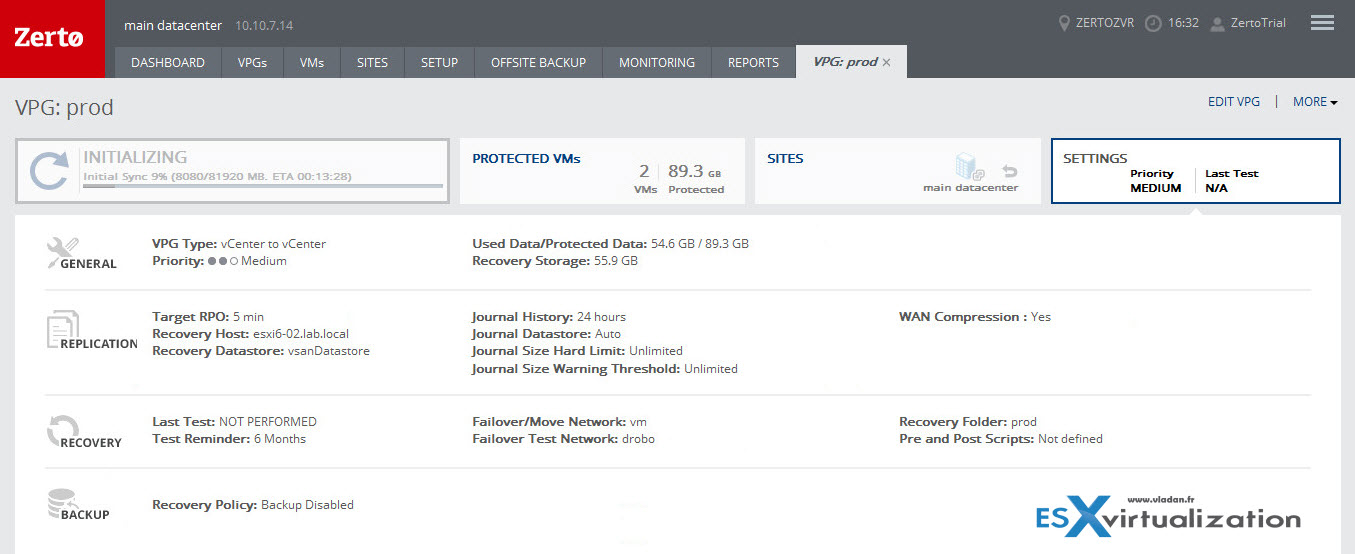This screenshot has height=554, width=1355.
Task: Close the VPG: prod tab
Action: 886,62
